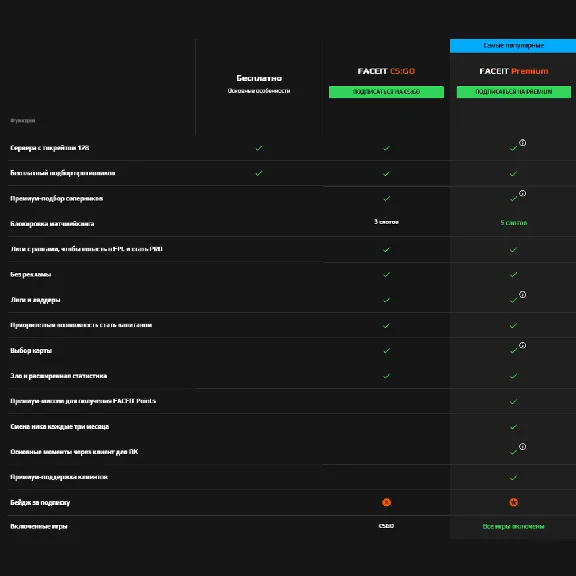The image size is (576, 576).
Task: Click the 'Без рекламы' feature label
Action: (31, 274)
